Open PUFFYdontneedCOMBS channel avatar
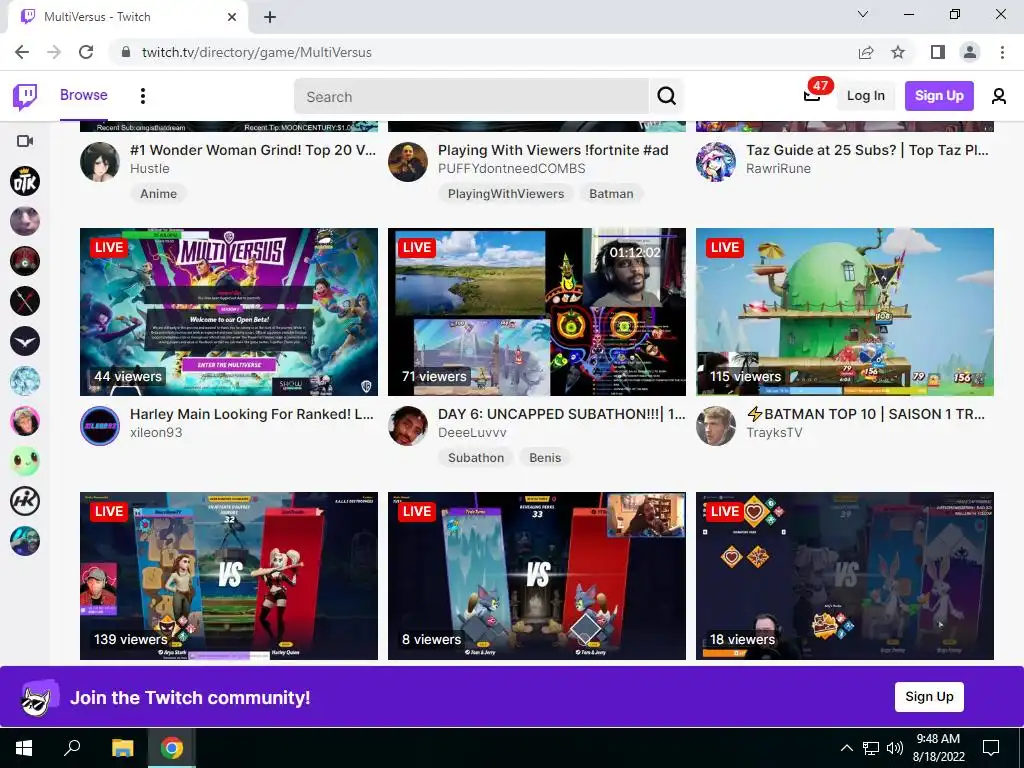Image resolution: width=1024 pixels, height=768 pixels. (x=408, y=161)
